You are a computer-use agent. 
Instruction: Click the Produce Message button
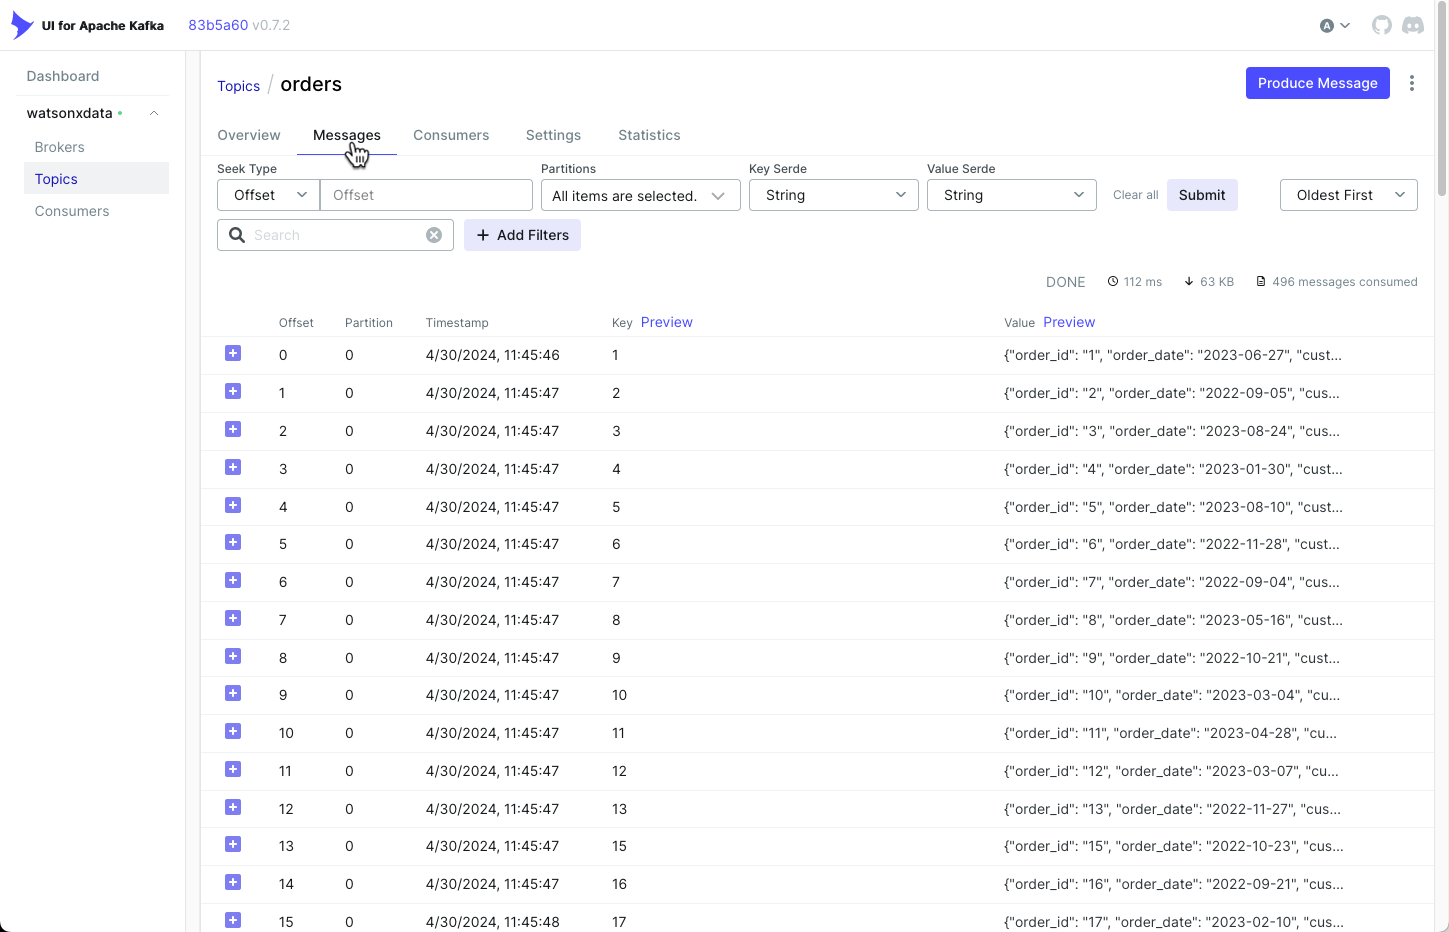pos(1317,83)
